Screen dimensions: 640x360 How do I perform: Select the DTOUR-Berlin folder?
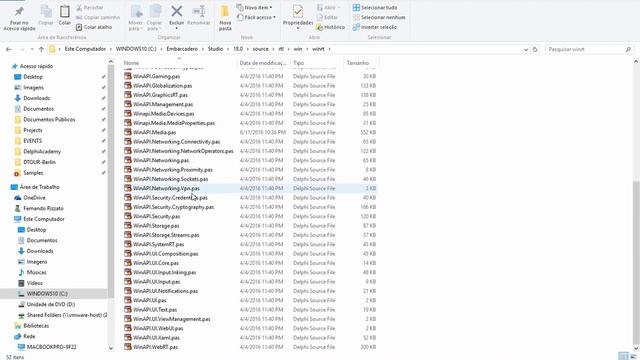(x=35, y=162)
